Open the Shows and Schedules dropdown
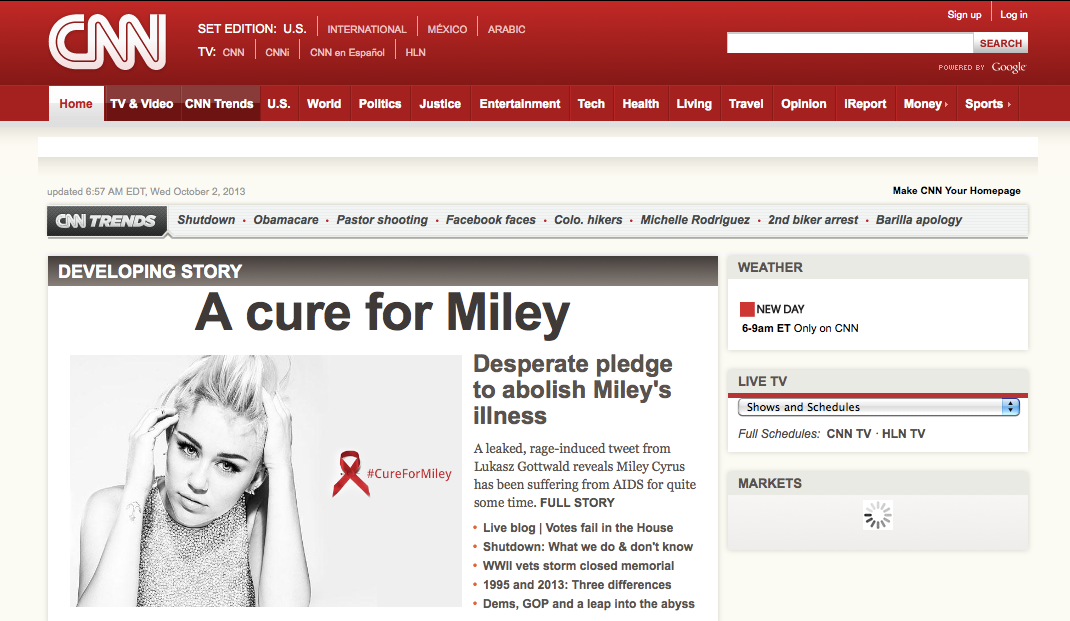 878,407
